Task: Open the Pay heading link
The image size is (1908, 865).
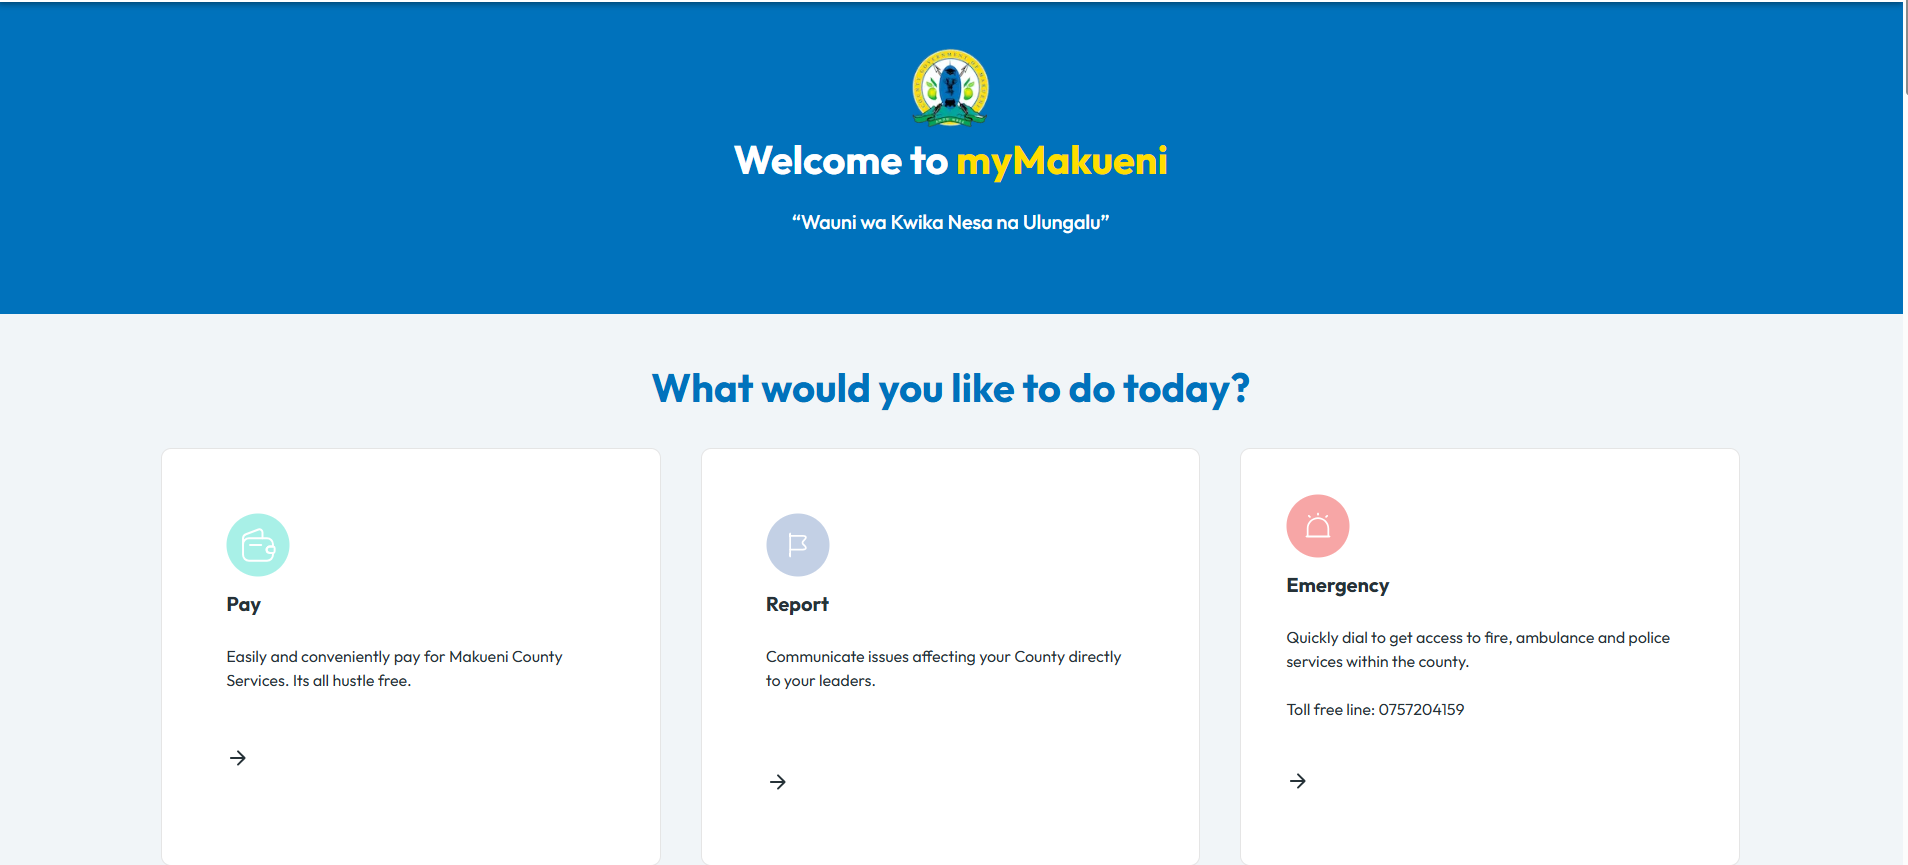Action: [x=243, y=604]
